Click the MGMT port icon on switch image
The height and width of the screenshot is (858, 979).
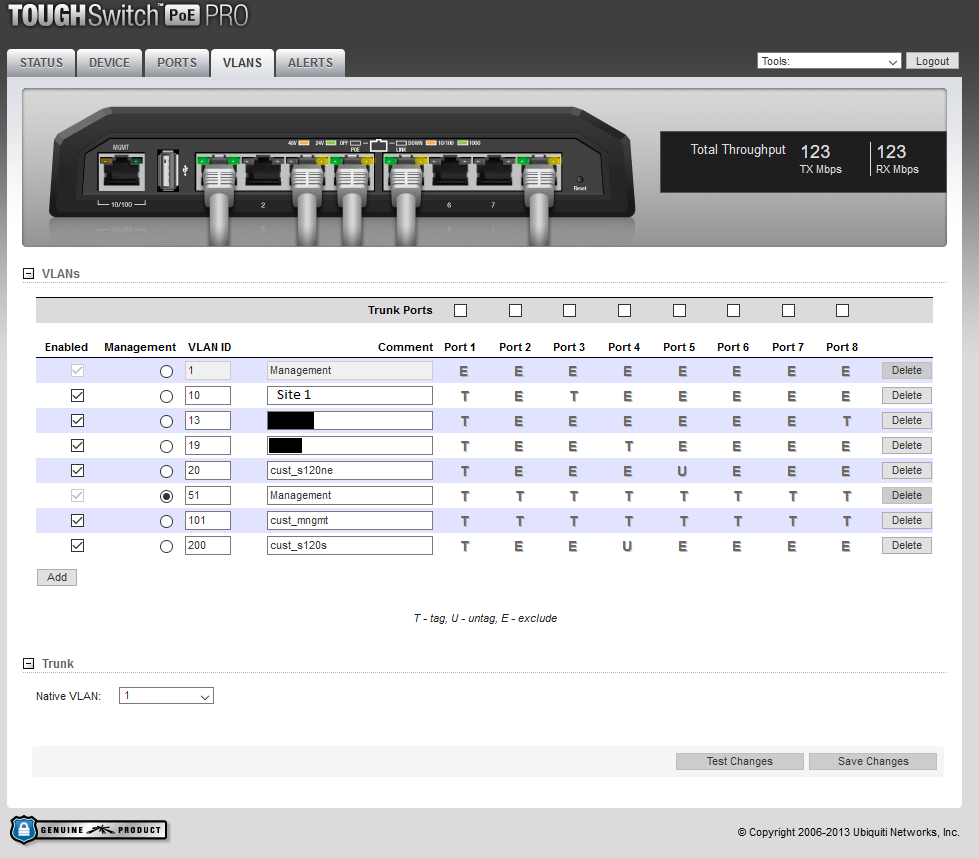coord(122,175)
